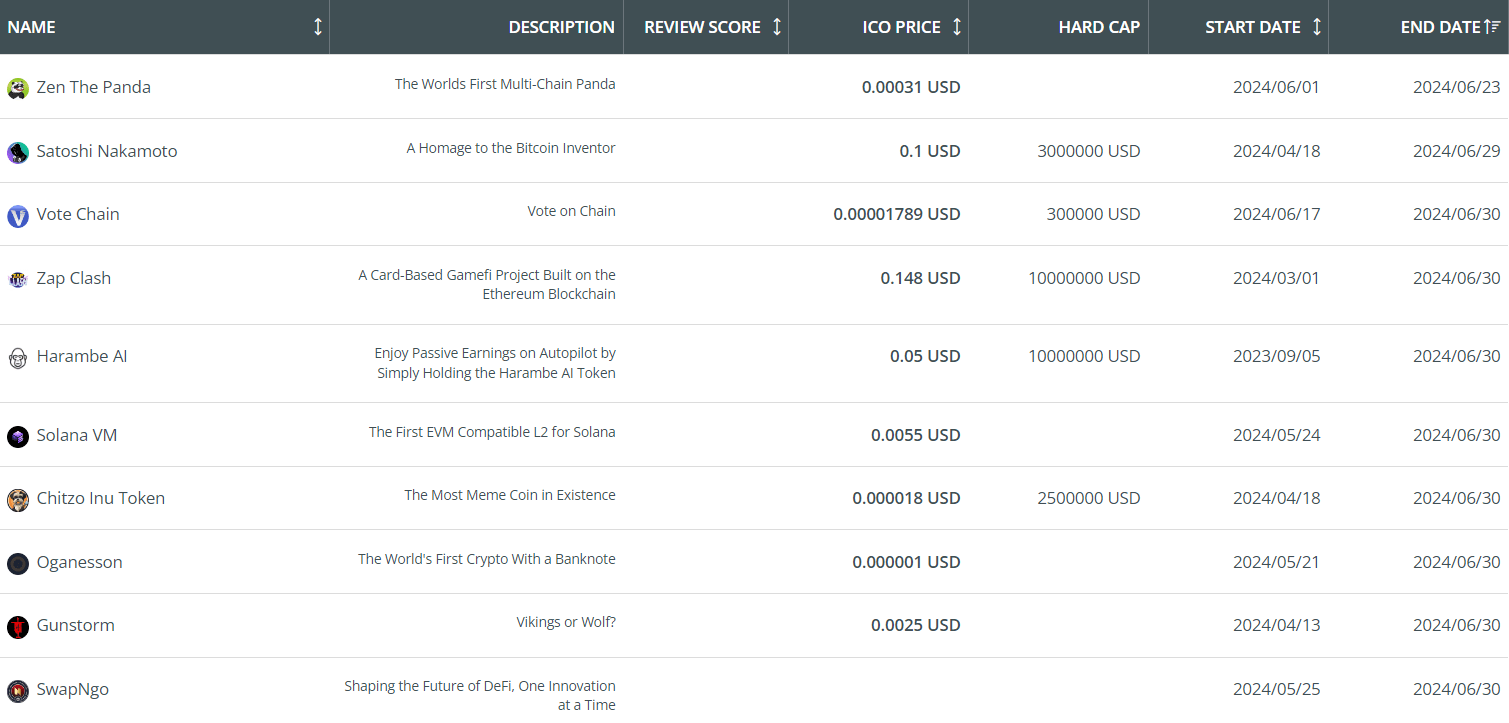
Task: Click the Description column header
Action: [561, 27]
